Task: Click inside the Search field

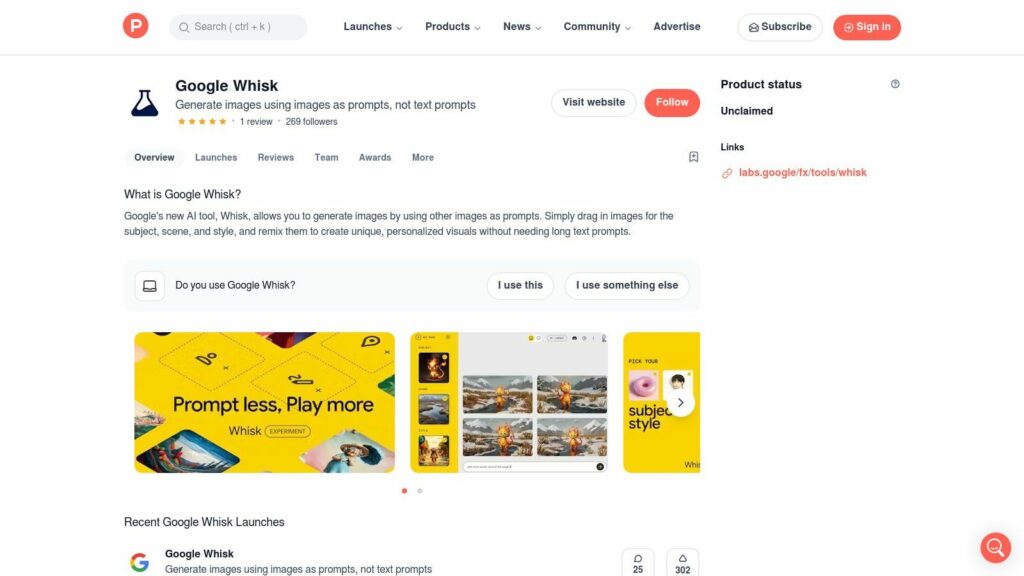Action: click(238, 27)
